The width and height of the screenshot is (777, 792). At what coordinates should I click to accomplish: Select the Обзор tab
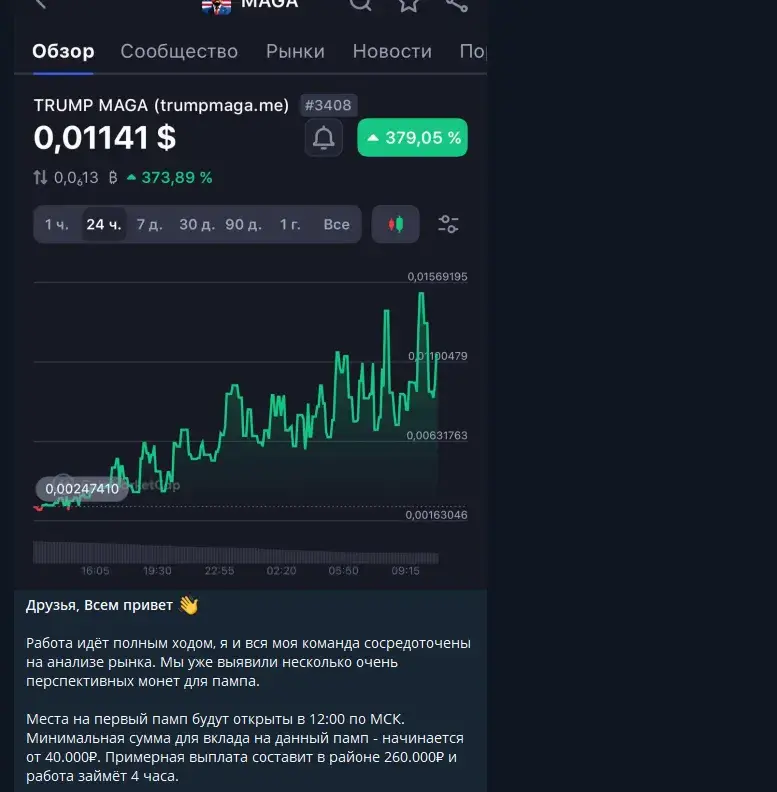point(63,52)
